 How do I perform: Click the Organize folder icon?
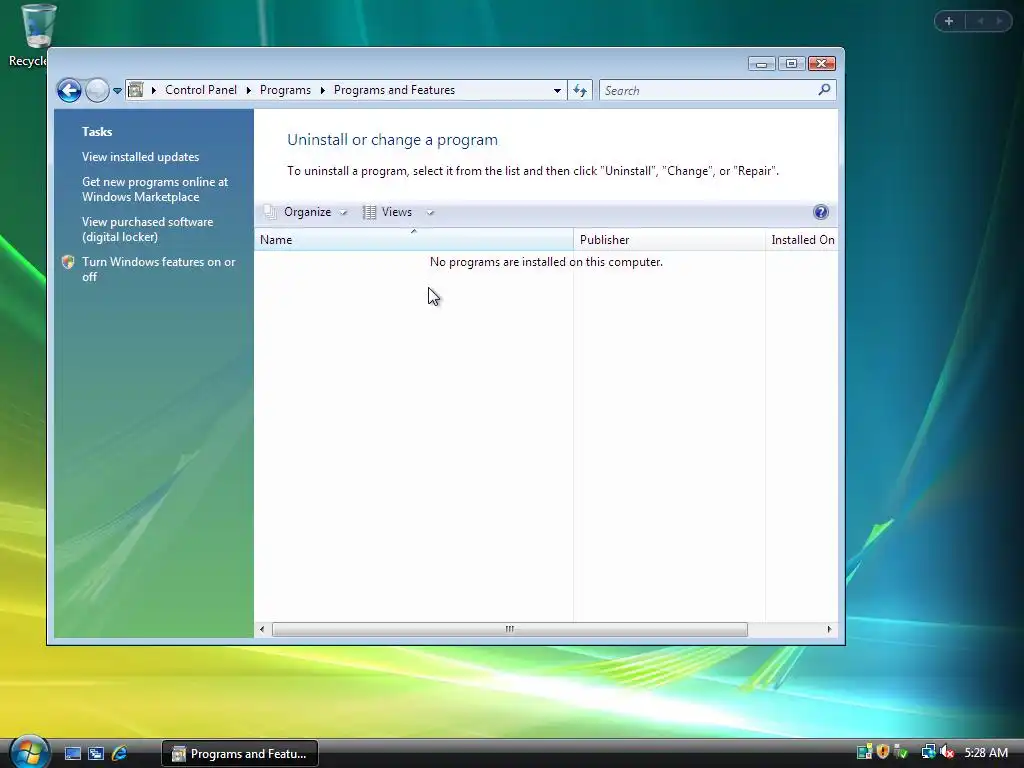270,212
